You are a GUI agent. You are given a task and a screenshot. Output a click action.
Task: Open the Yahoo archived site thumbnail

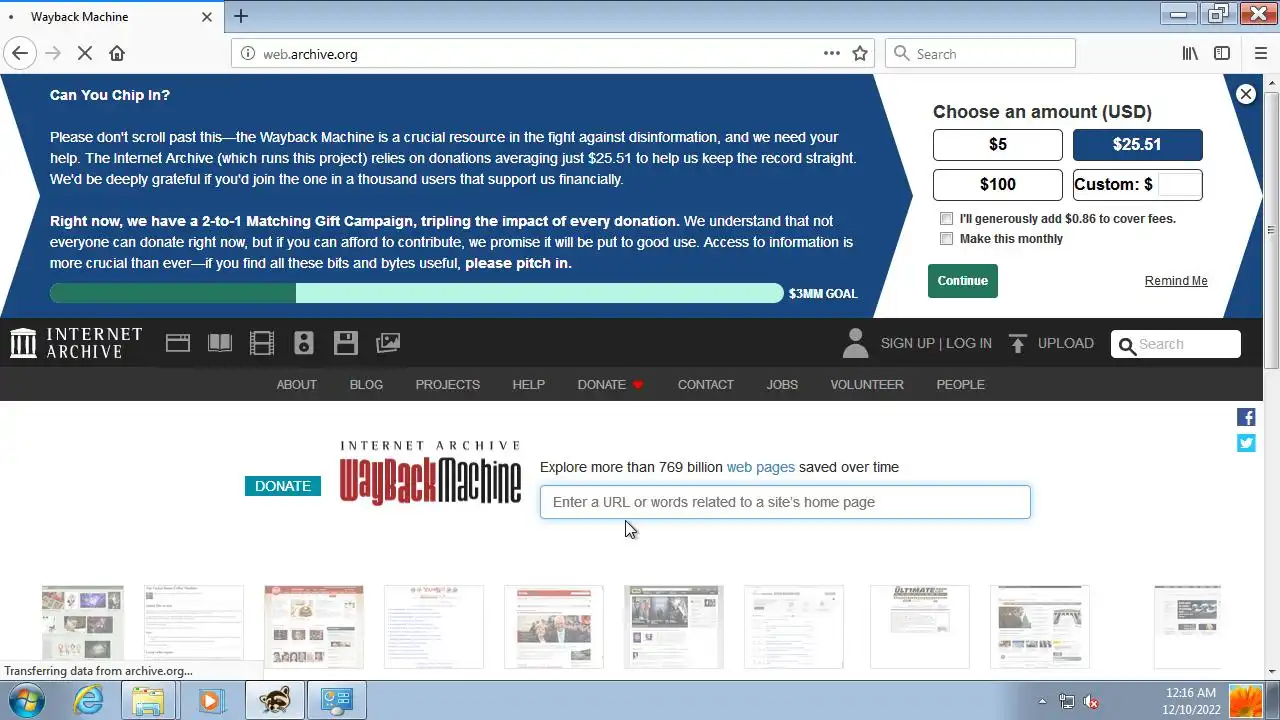click(x=434, y=627)
